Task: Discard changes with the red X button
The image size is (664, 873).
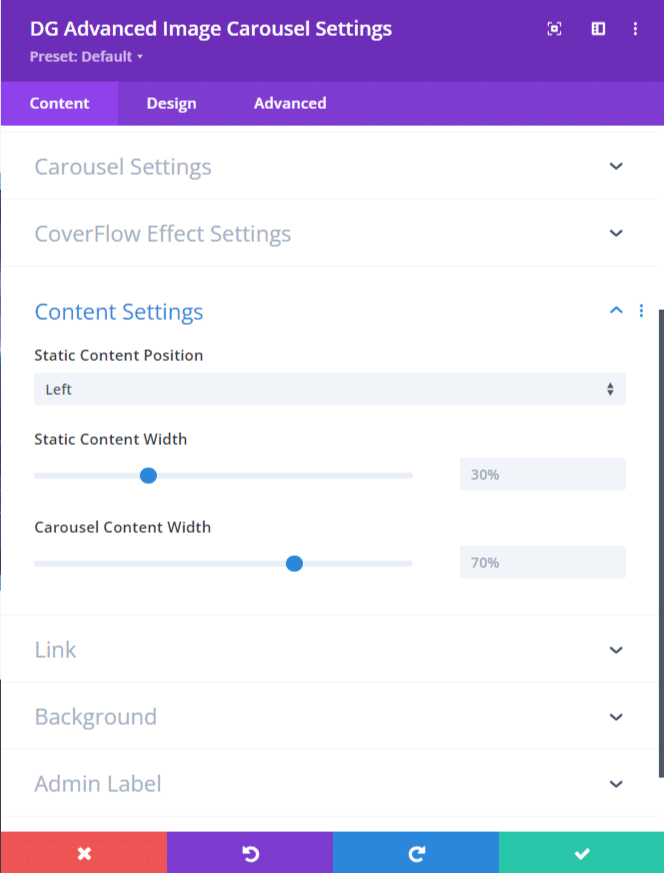Action: (x=84, y=852)
